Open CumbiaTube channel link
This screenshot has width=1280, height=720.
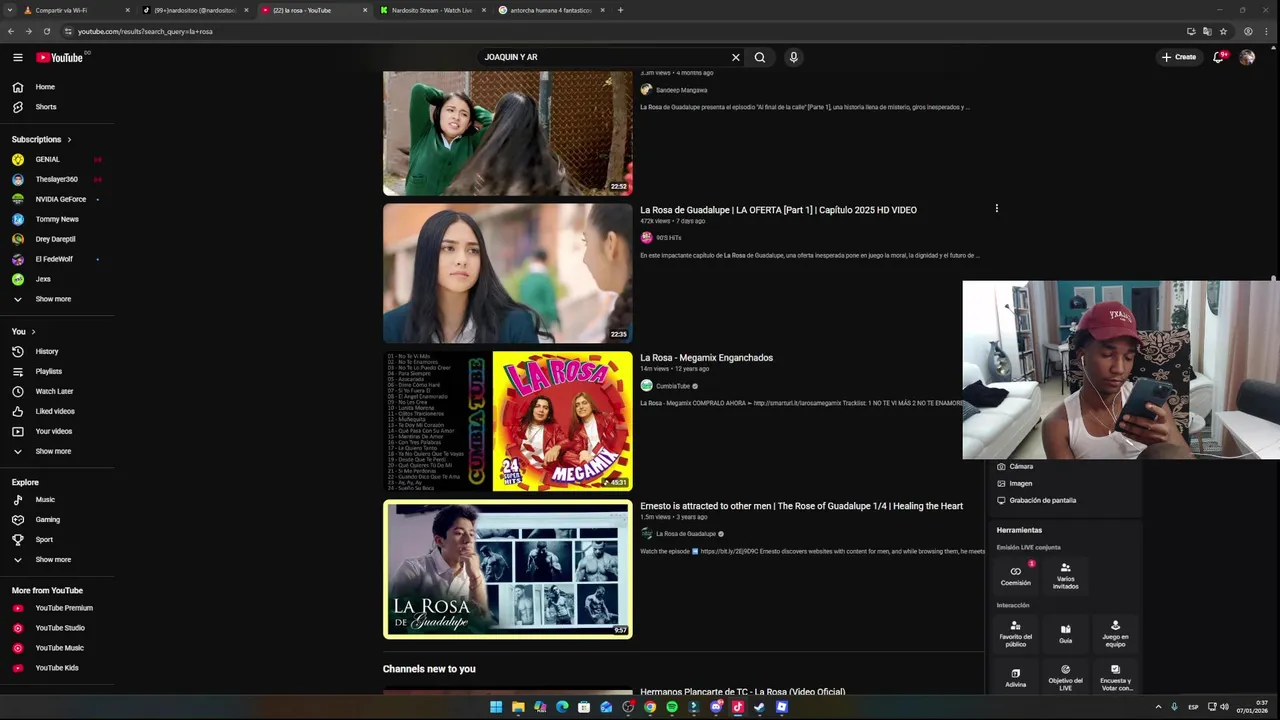click(673, 386)
